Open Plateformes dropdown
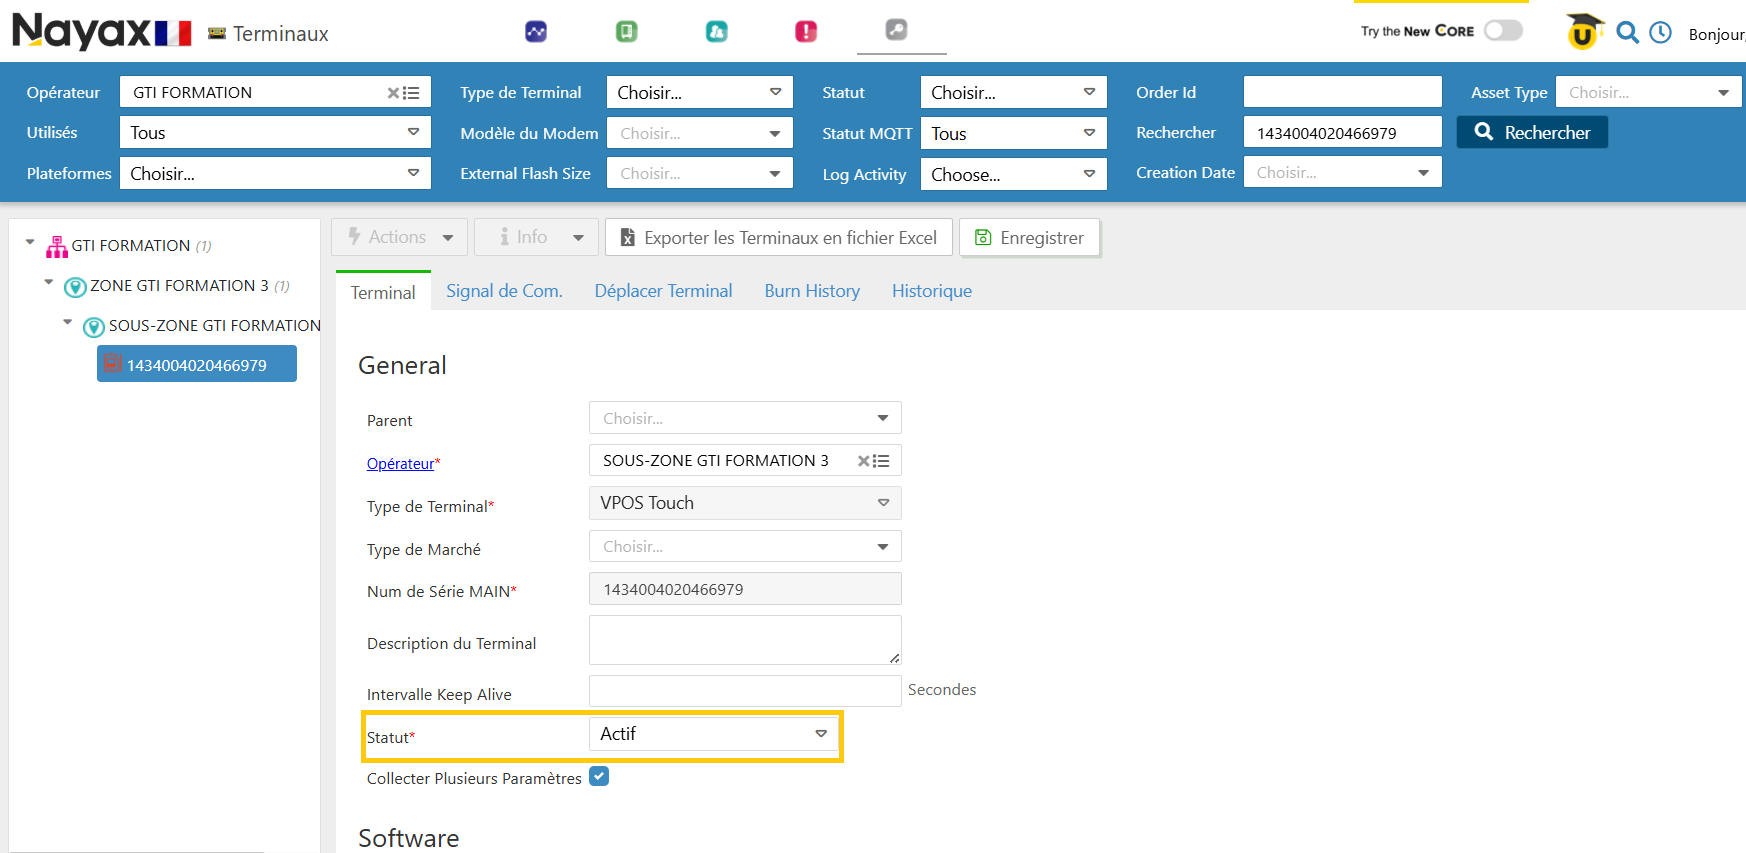The height and width of the screenshot is (853, 1746). coord(275,173)
